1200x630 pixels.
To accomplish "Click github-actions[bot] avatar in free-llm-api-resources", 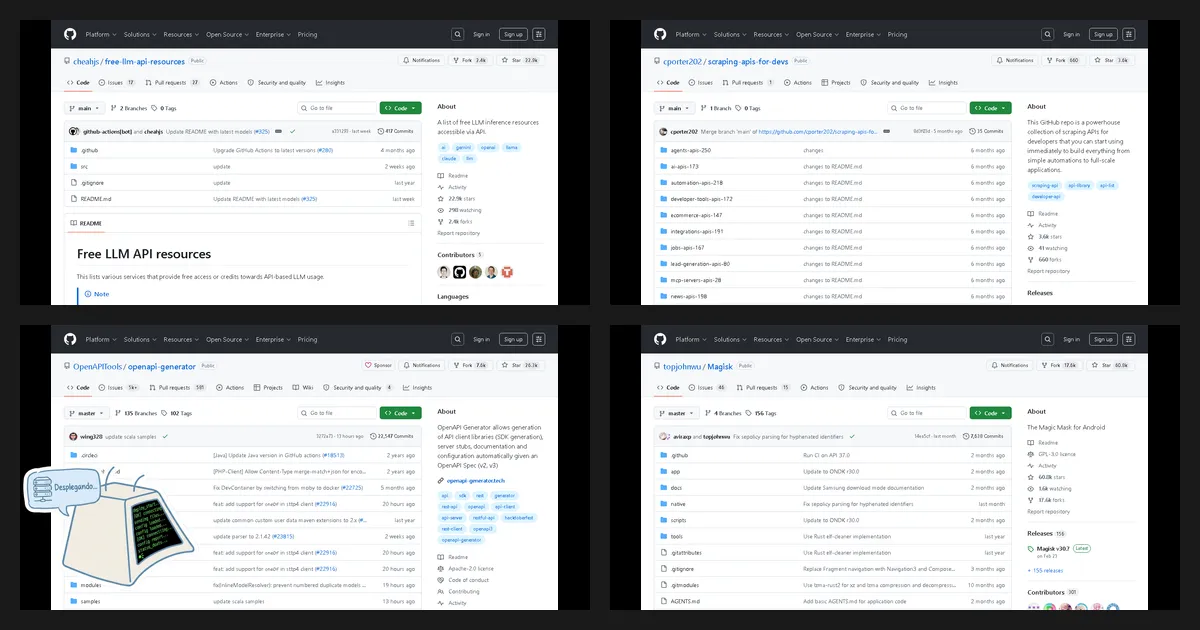I will tap(74, 131).
